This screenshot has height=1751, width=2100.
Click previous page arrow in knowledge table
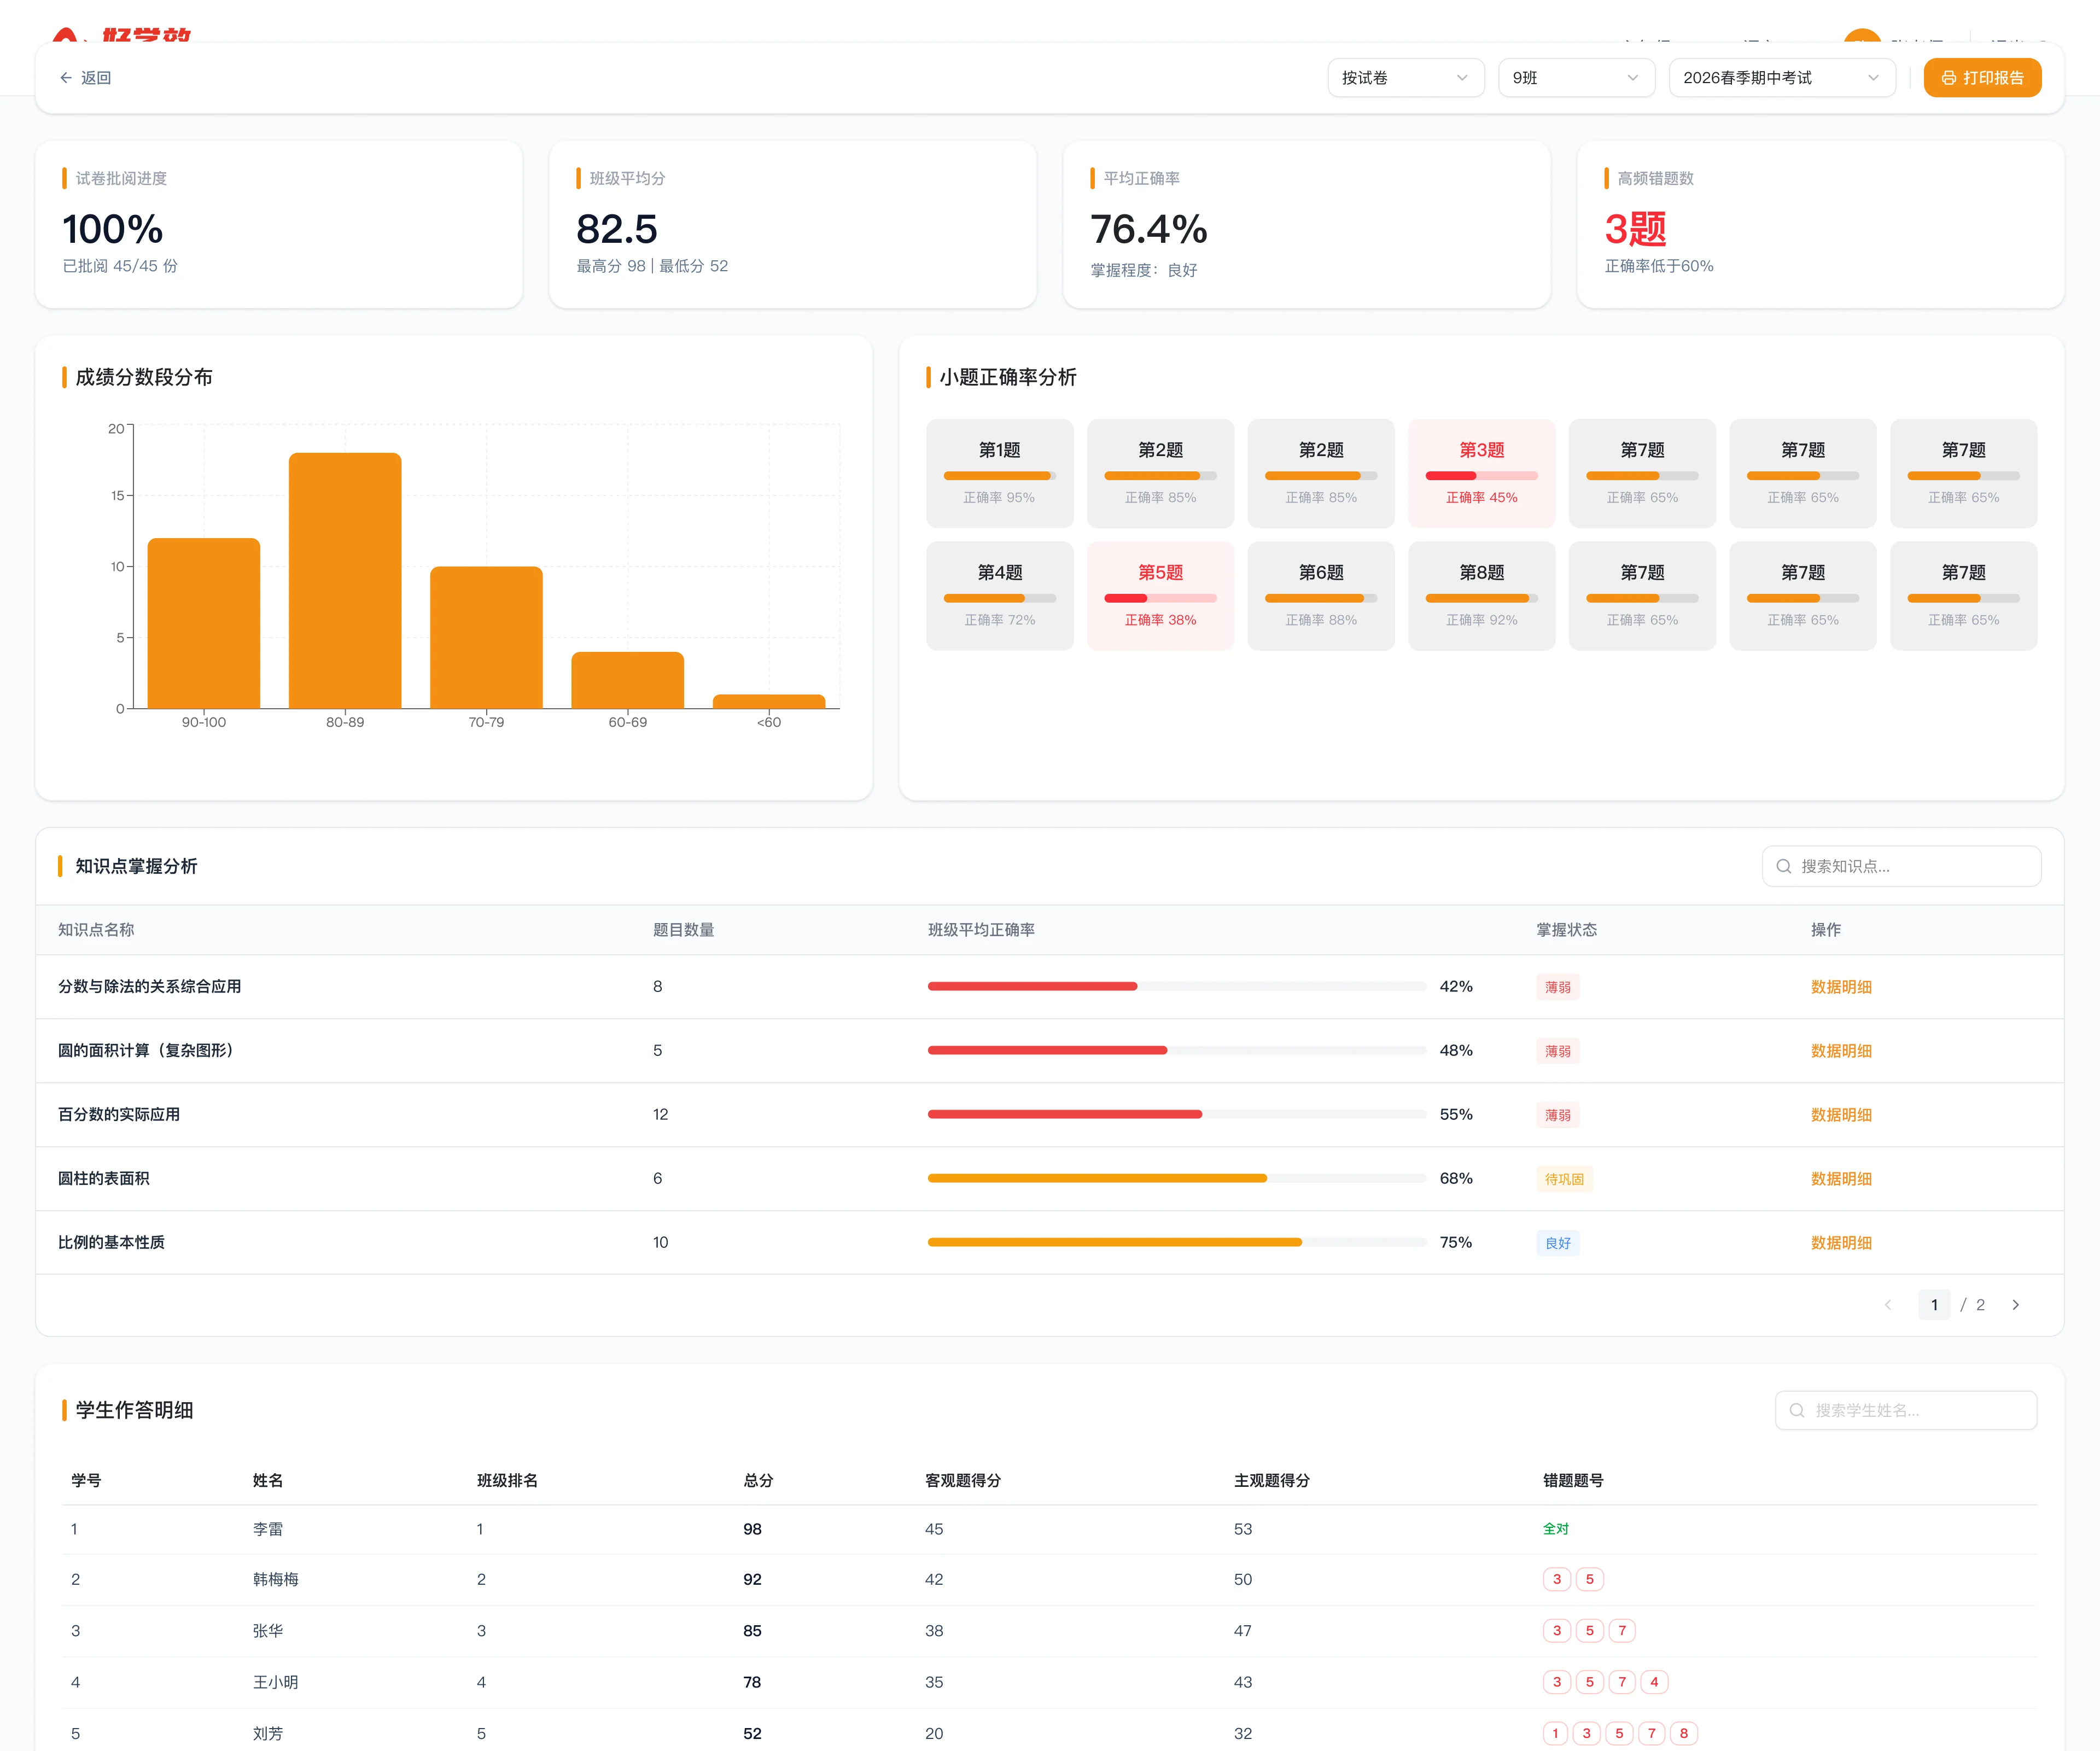(1888, 1305)
